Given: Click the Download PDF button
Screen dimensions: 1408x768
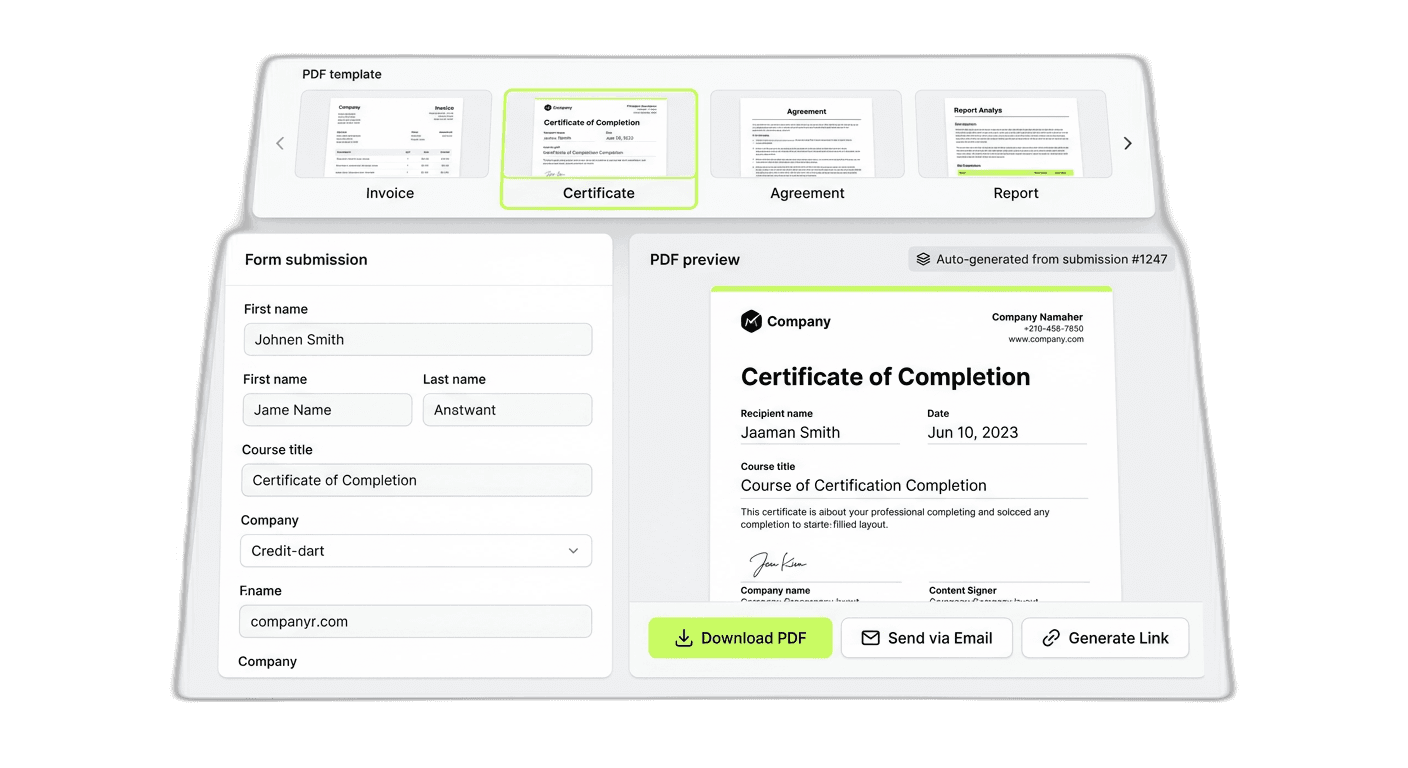Looking at the screenshot, I should coord(740,637).
